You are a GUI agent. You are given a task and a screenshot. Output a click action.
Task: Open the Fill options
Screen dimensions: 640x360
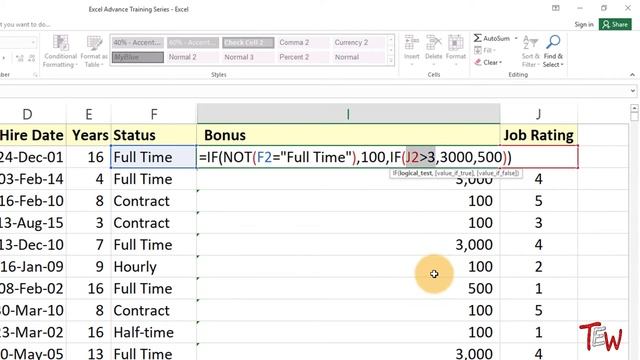[484, 51]
